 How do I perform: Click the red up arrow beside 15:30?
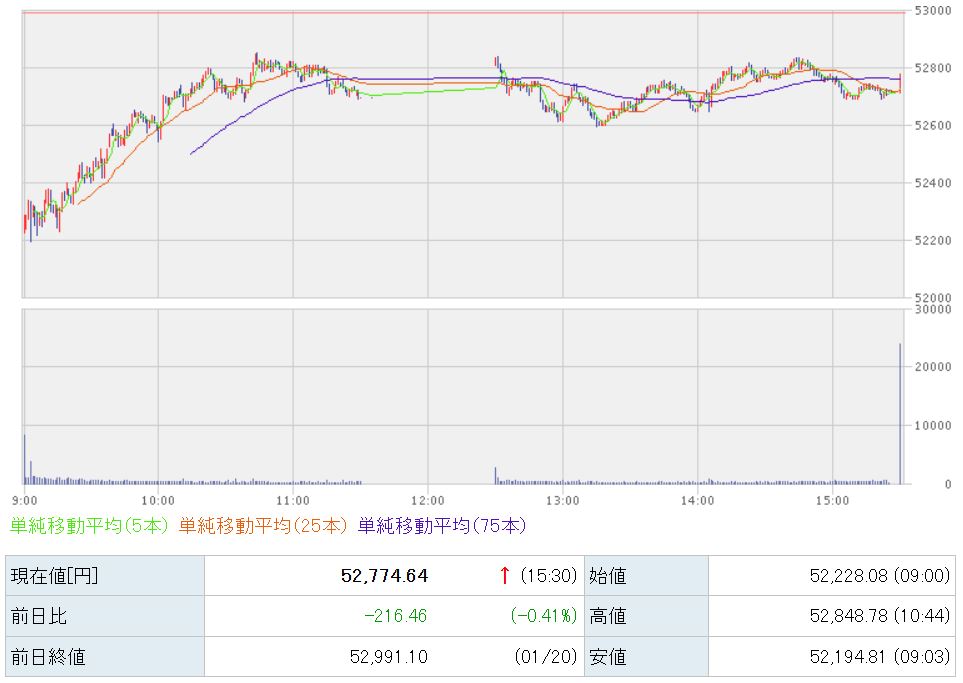click(505, 575)
